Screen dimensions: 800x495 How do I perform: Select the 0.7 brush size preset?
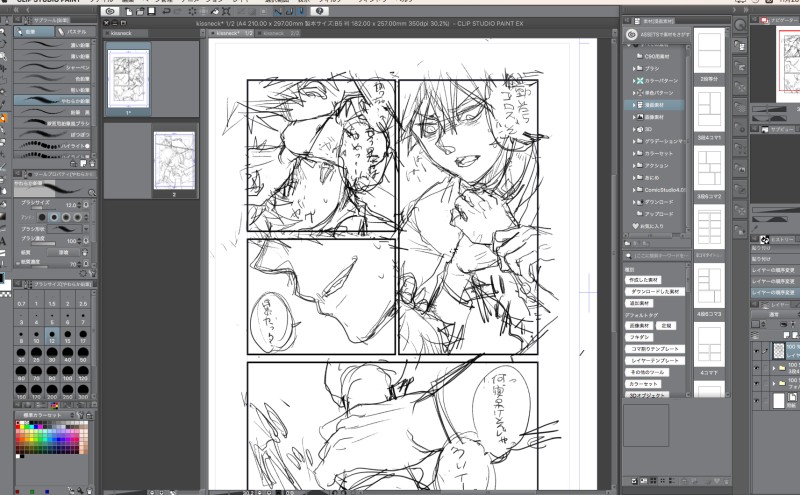tap(21, 300)
